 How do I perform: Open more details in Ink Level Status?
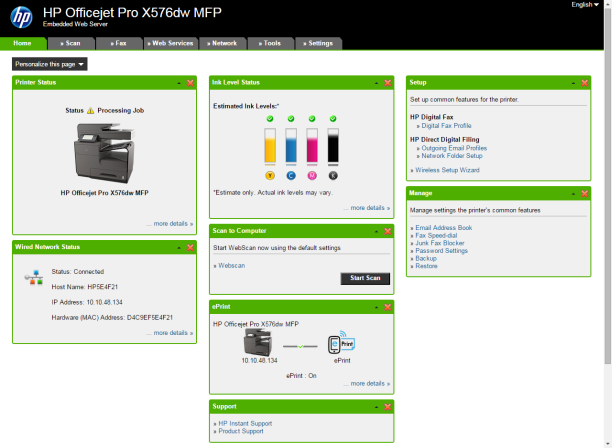[x=367, y=208]
